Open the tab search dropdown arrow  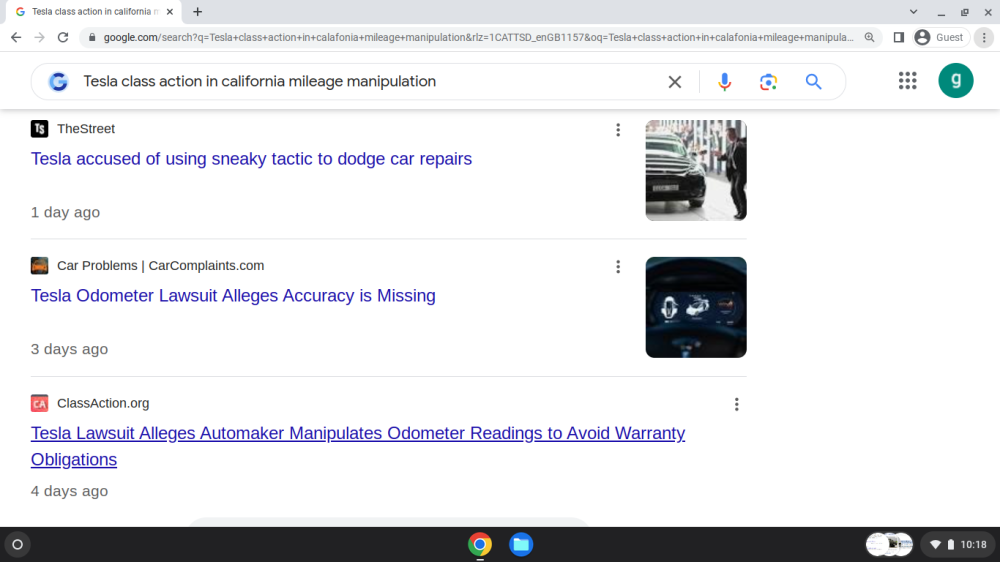tap(913, 11)
